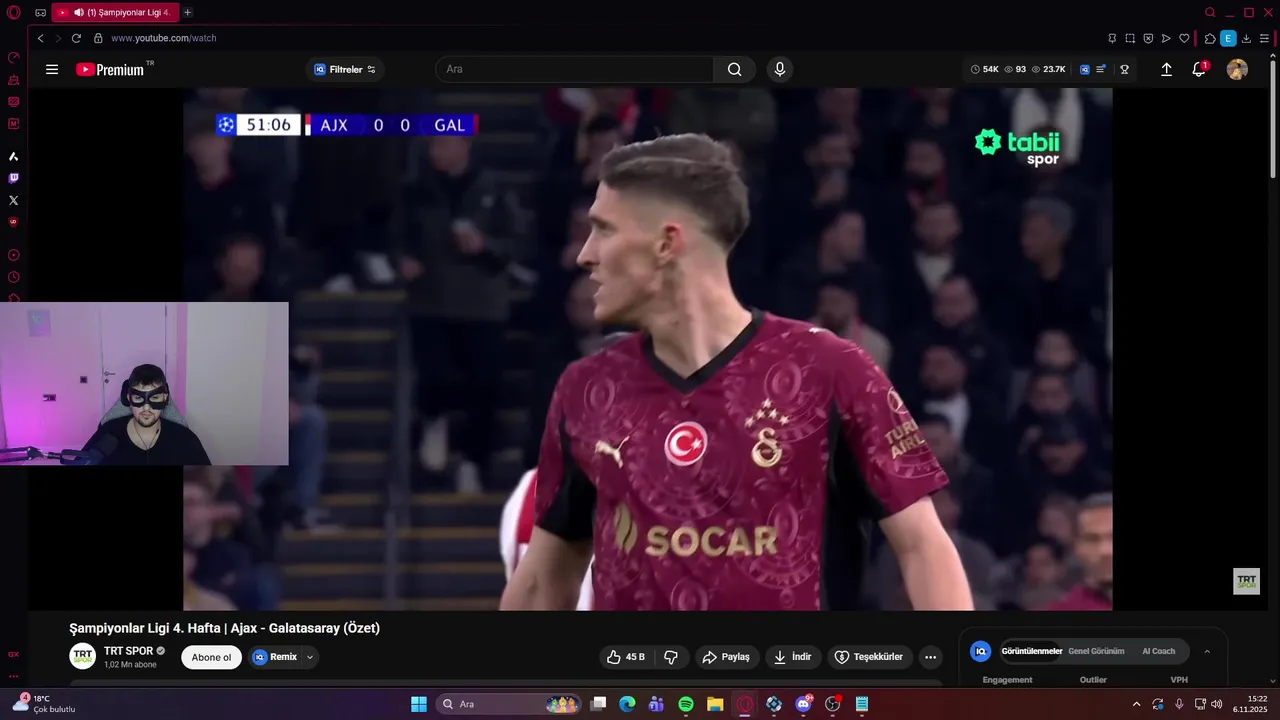Click the pinboard pin icon in address bar
This screenshot has width=1280, height=720.
[x=1112, y=38]
